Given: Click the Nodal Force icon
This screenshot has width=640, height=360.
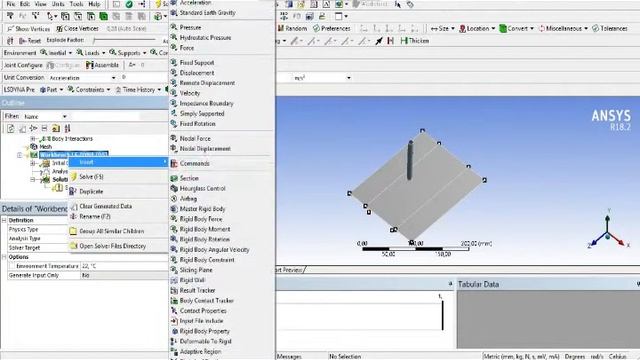Looking at the screenshot, I should pyautogui.click(x=174, y=138).
